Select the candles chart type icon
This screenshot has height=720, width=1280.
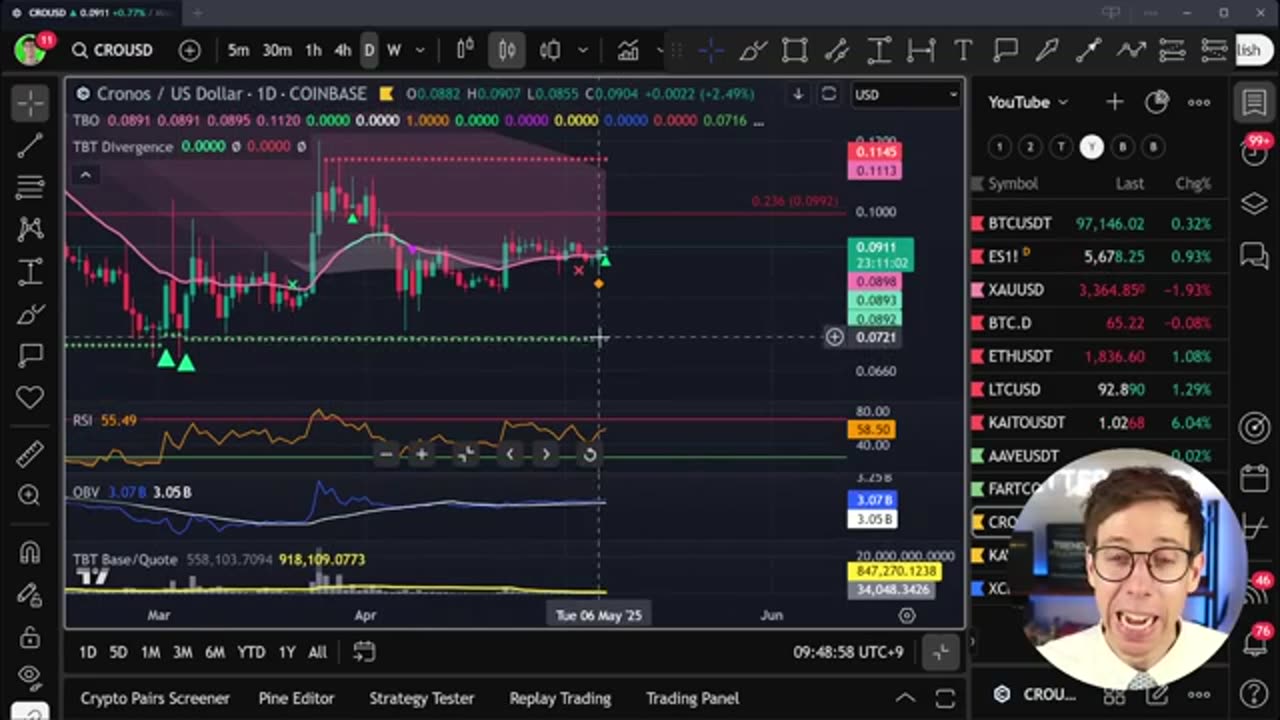[x=506, y=50]
